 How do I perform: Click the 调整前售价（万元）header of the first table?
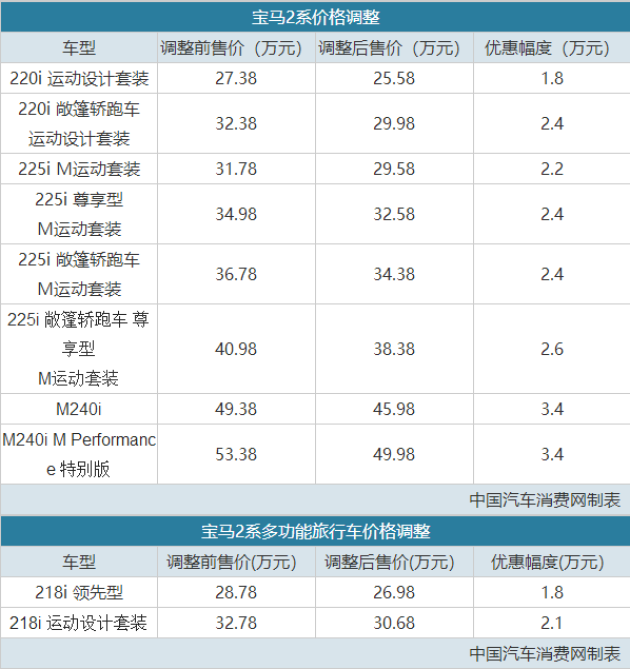(236, 48)
